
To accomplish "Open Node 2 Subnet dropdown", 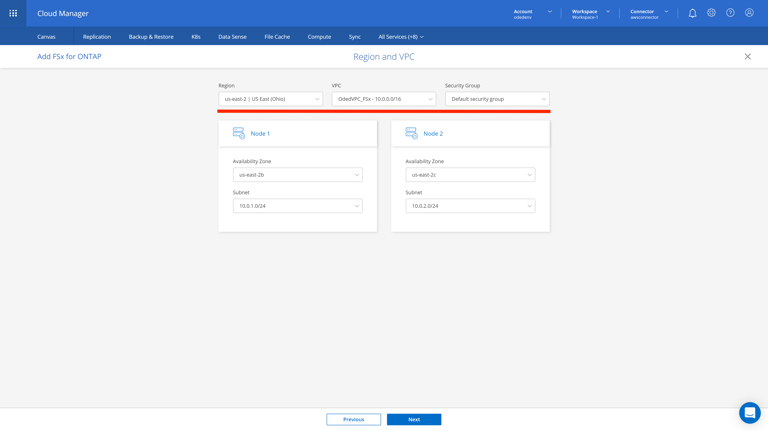I will tap(470, 206).
